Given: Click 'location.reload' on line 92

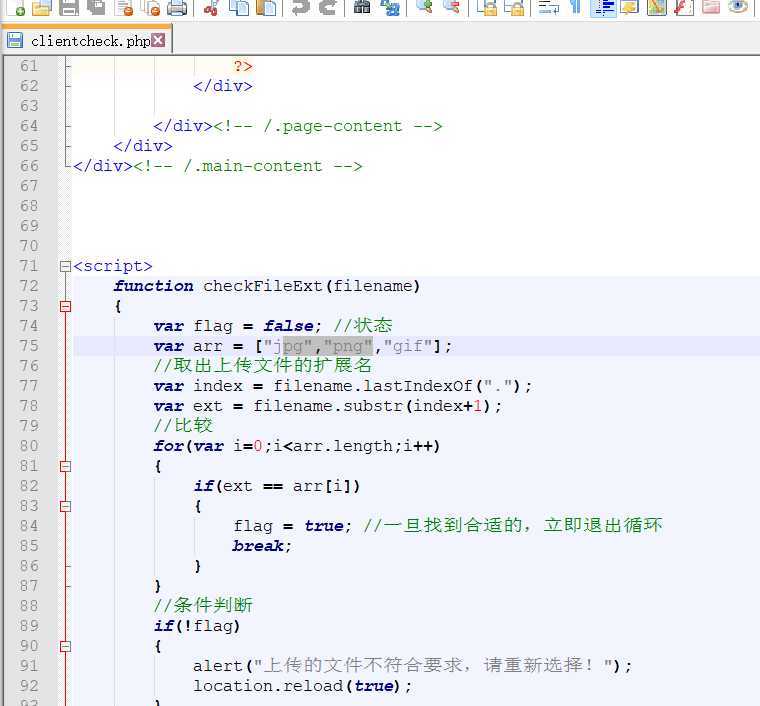Looking at the screenshot, I should click(x=268, y=686).
